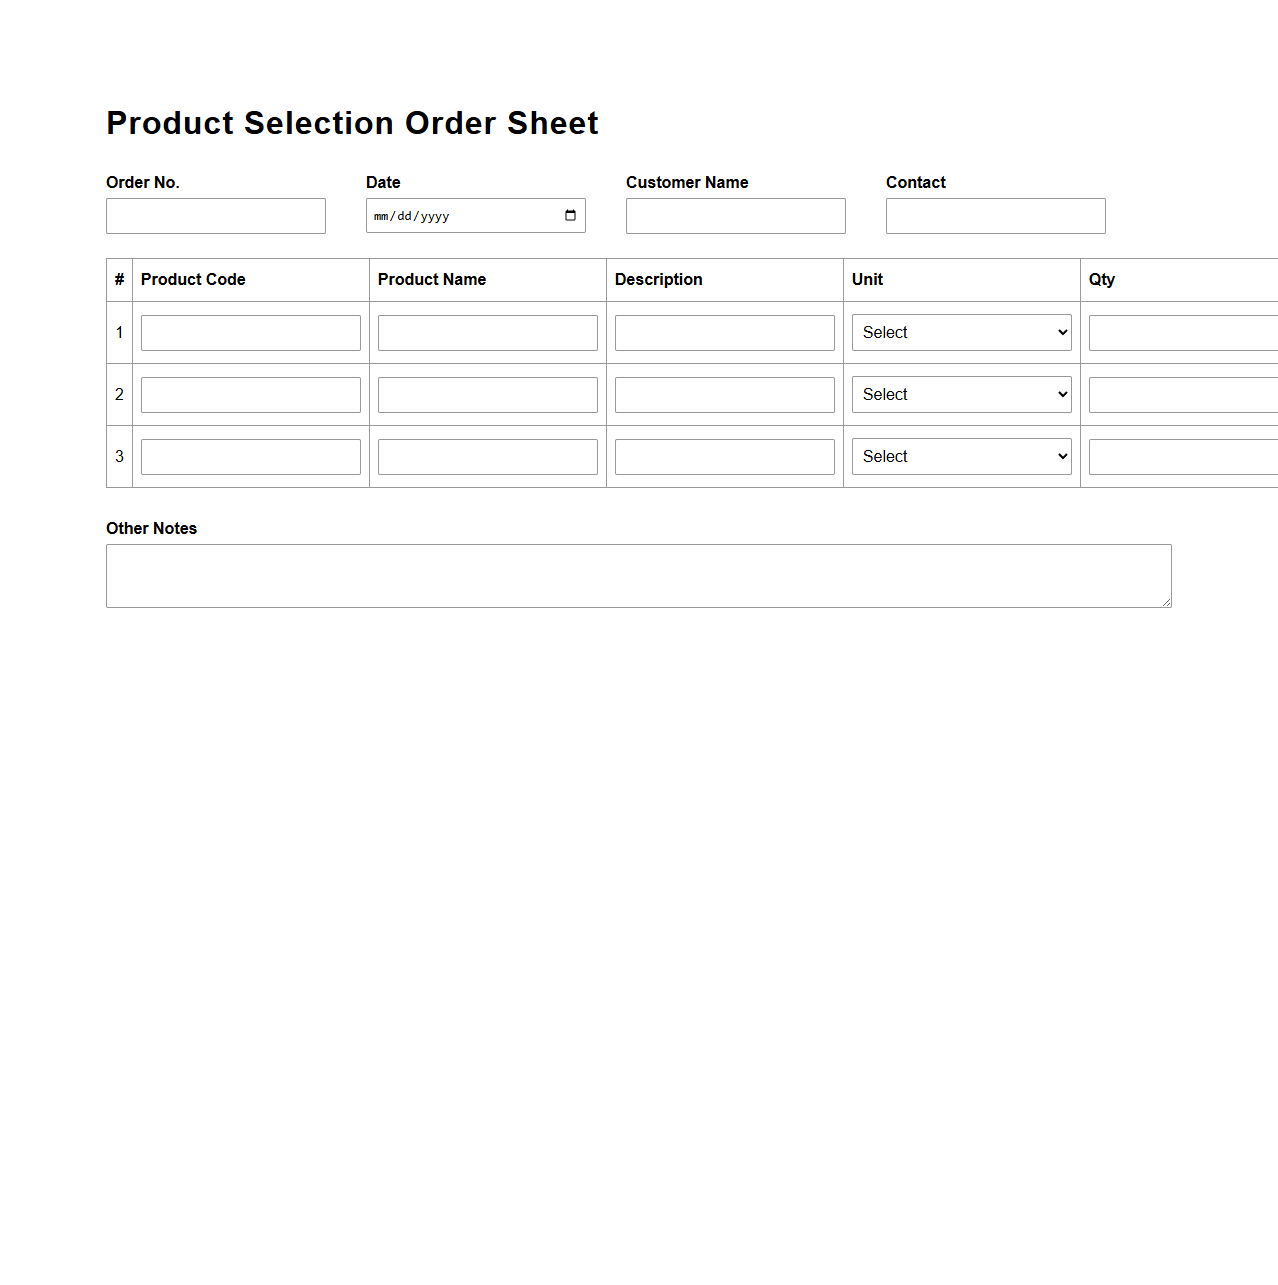Click the Product Code field in row 1
This screenshot has height=1285, width=1278.
(x=250, y=332)
